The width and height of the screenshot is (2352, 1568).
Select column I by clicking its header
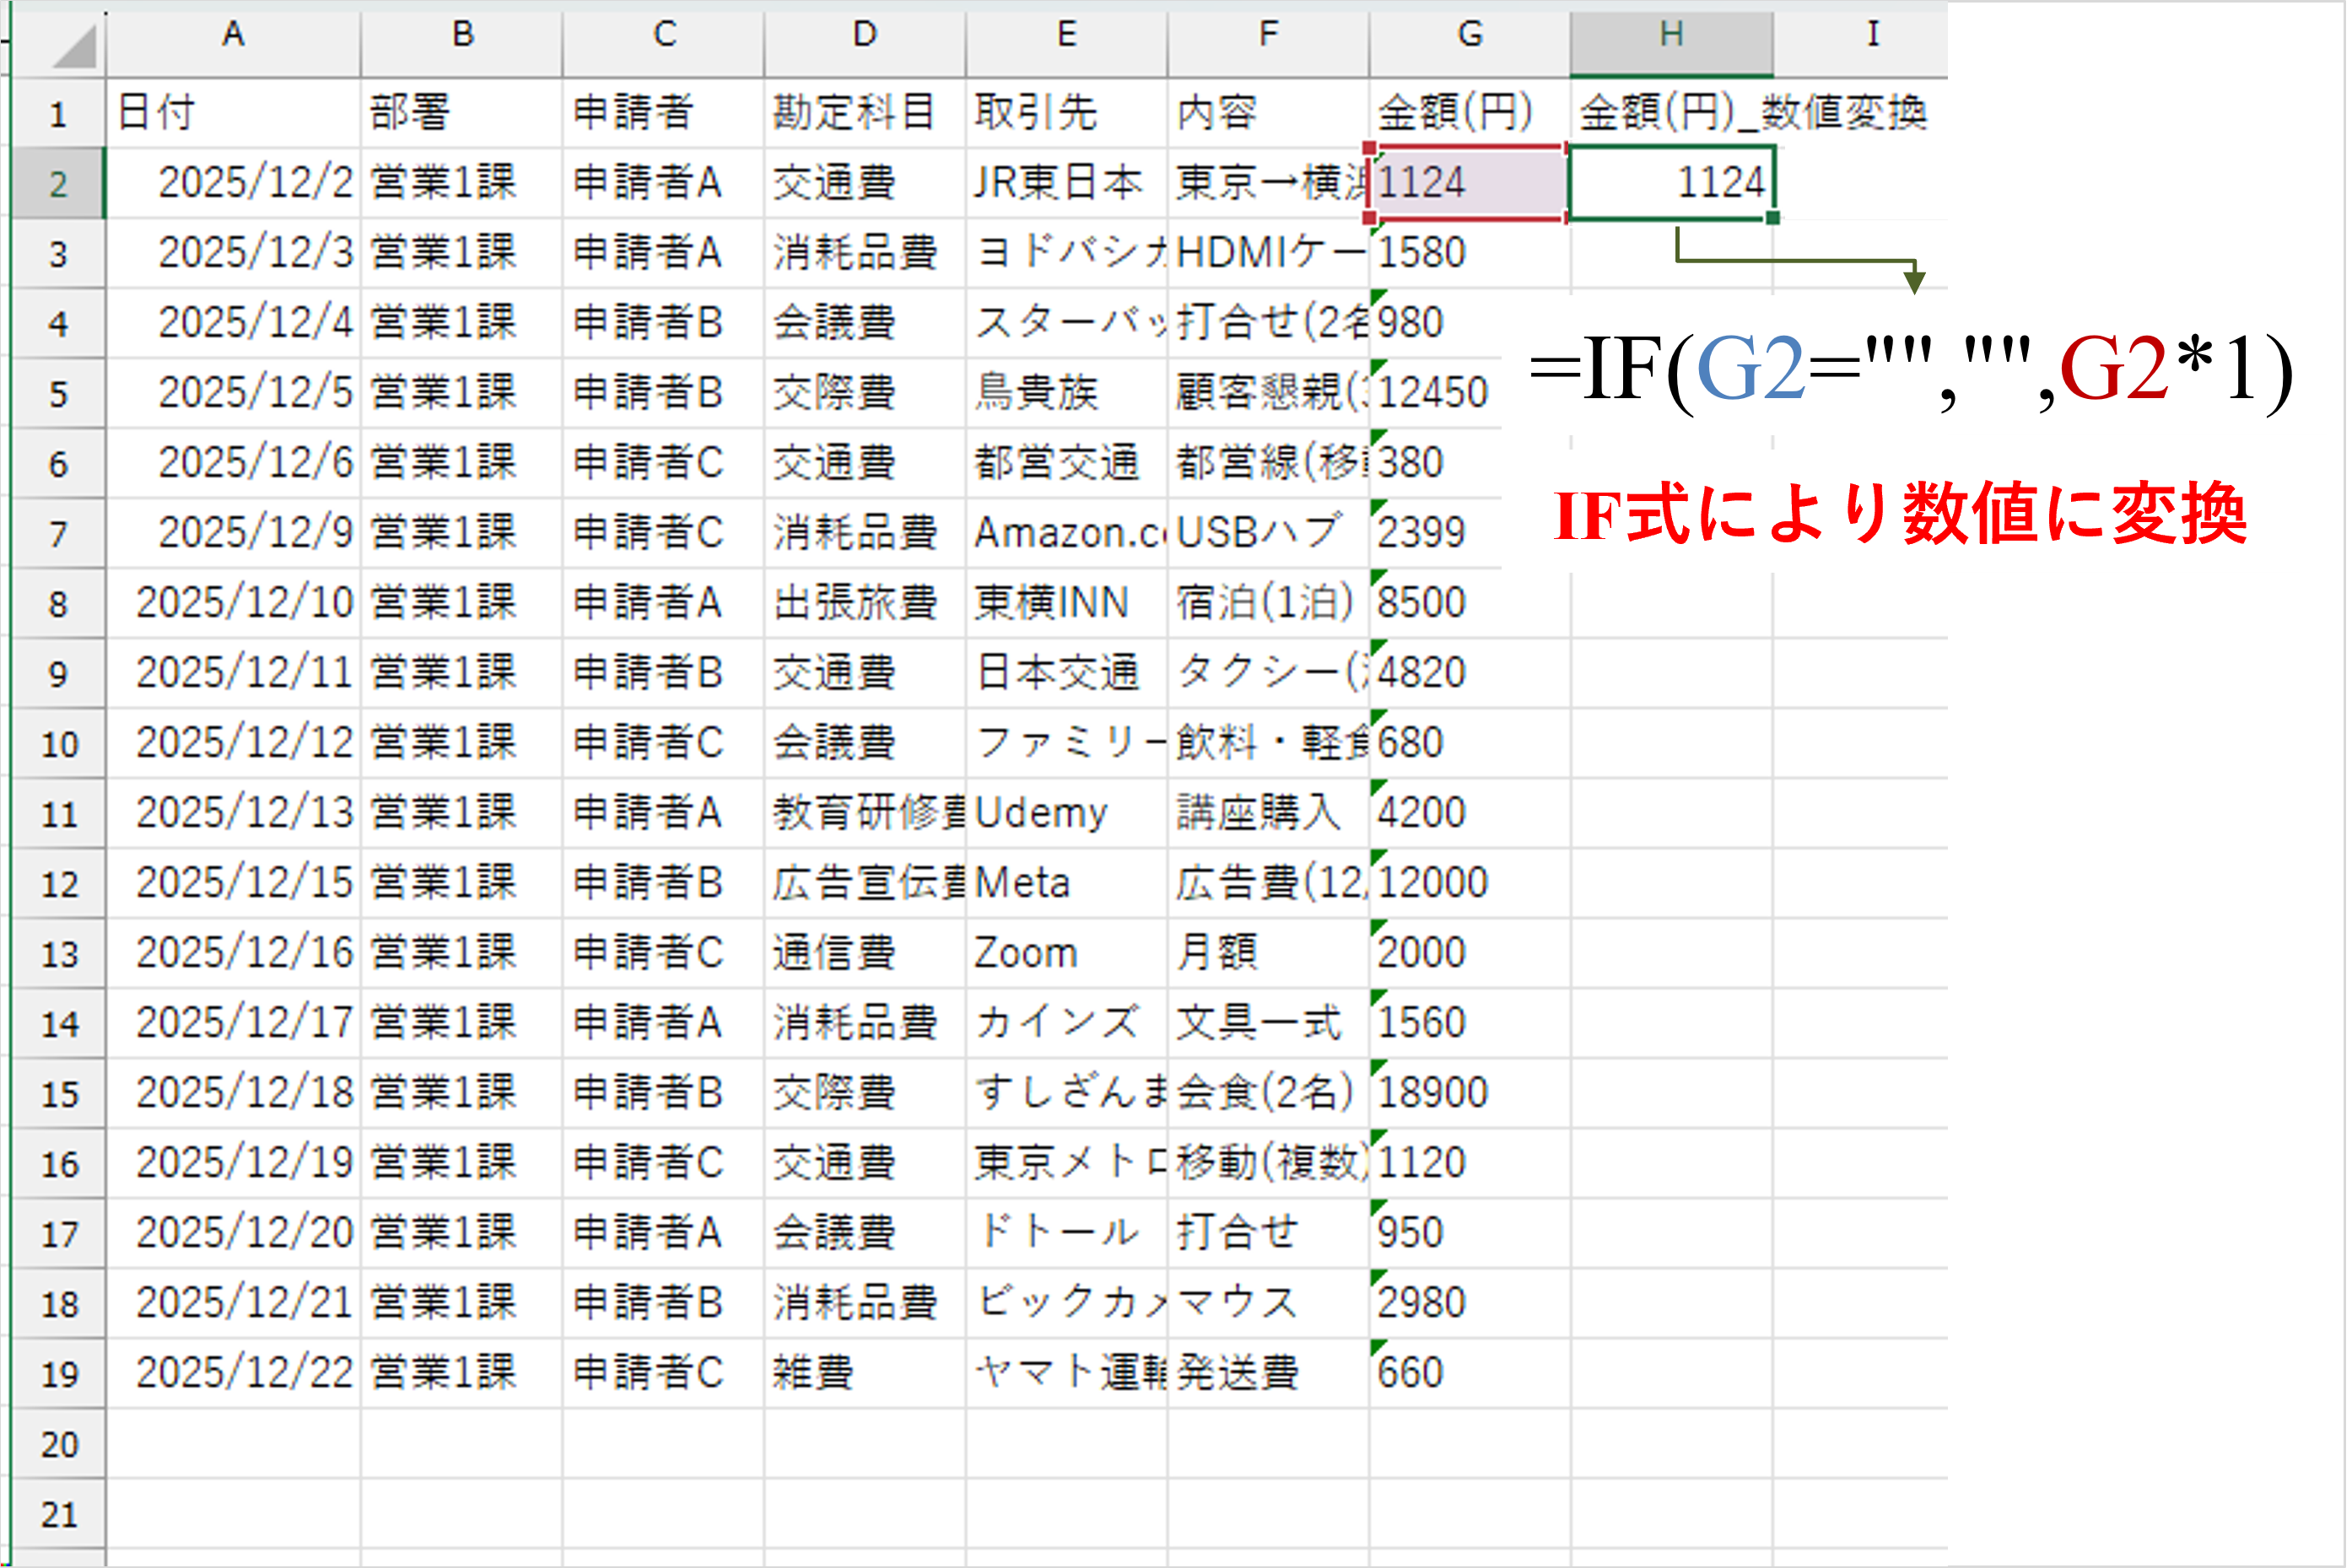pos(1873,36)
